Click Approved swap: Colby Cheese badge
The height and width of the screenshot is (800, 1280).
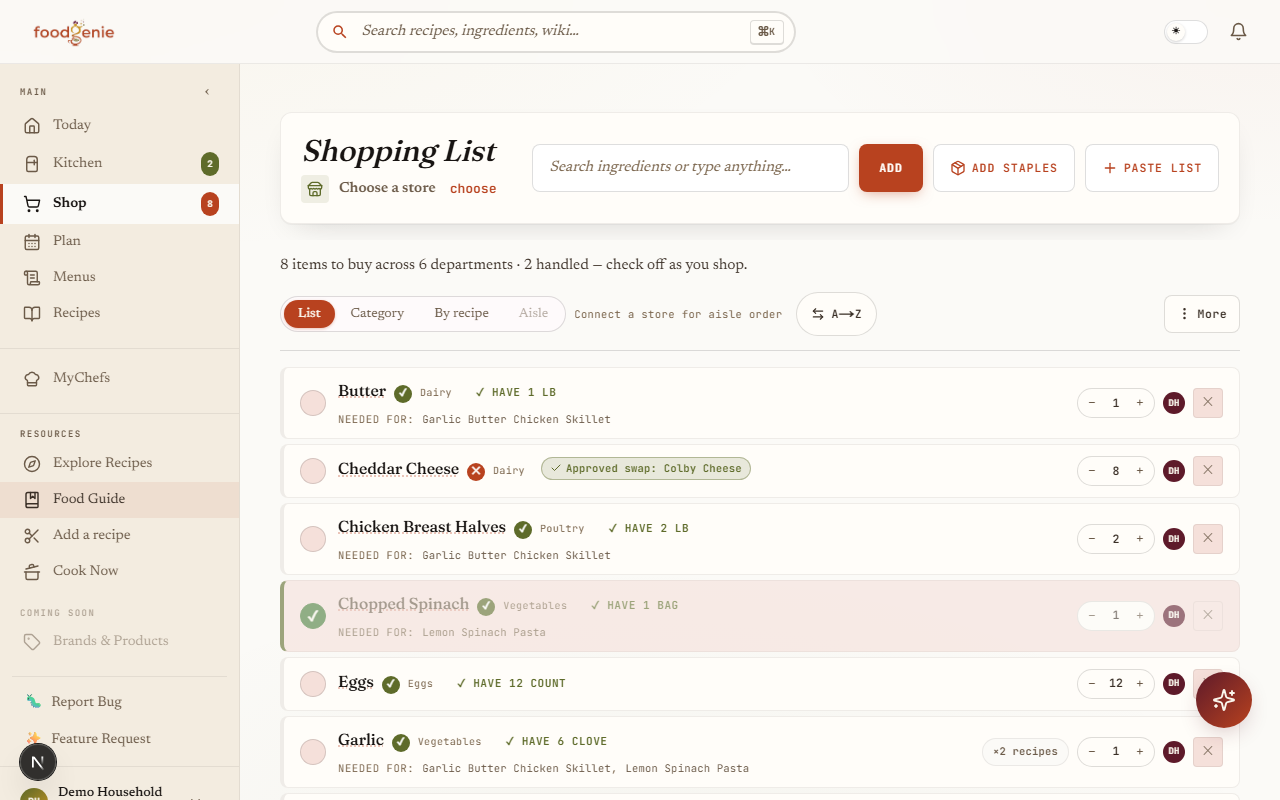[x=646, y=469]
